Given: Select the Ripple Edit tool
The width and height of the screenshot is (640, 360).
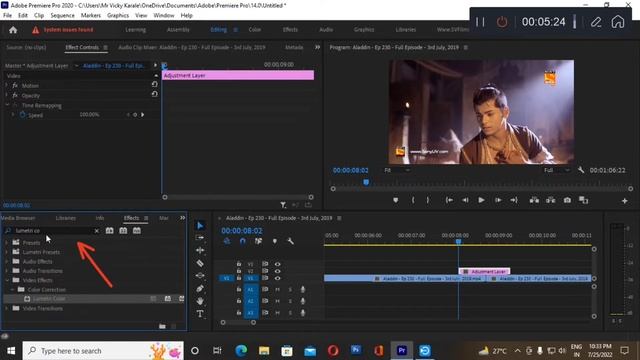Looking at the screenshot, I should point(200,250).
